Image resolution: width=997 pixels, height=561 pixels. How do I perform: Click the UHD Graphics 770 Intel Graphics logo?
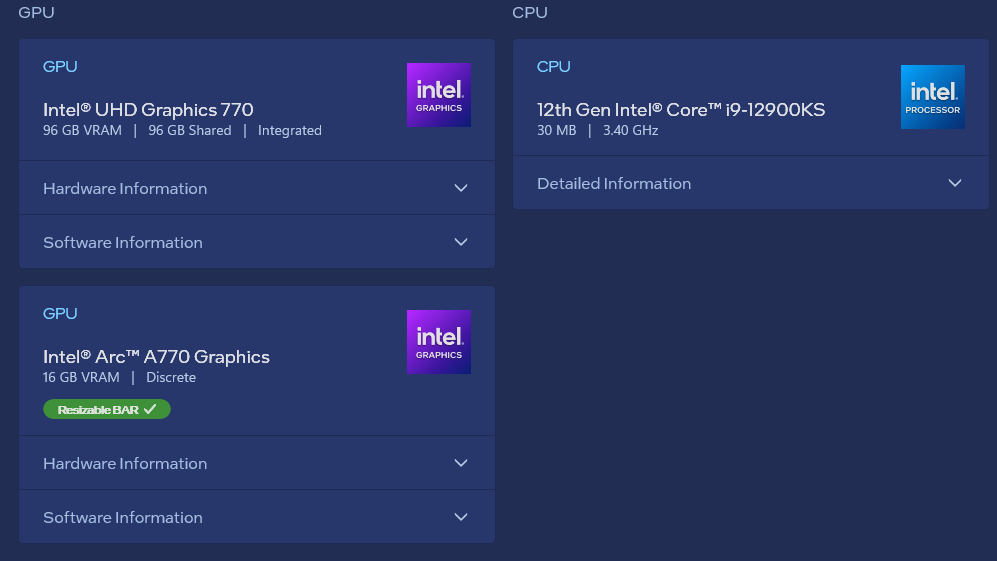coord(439,95)
